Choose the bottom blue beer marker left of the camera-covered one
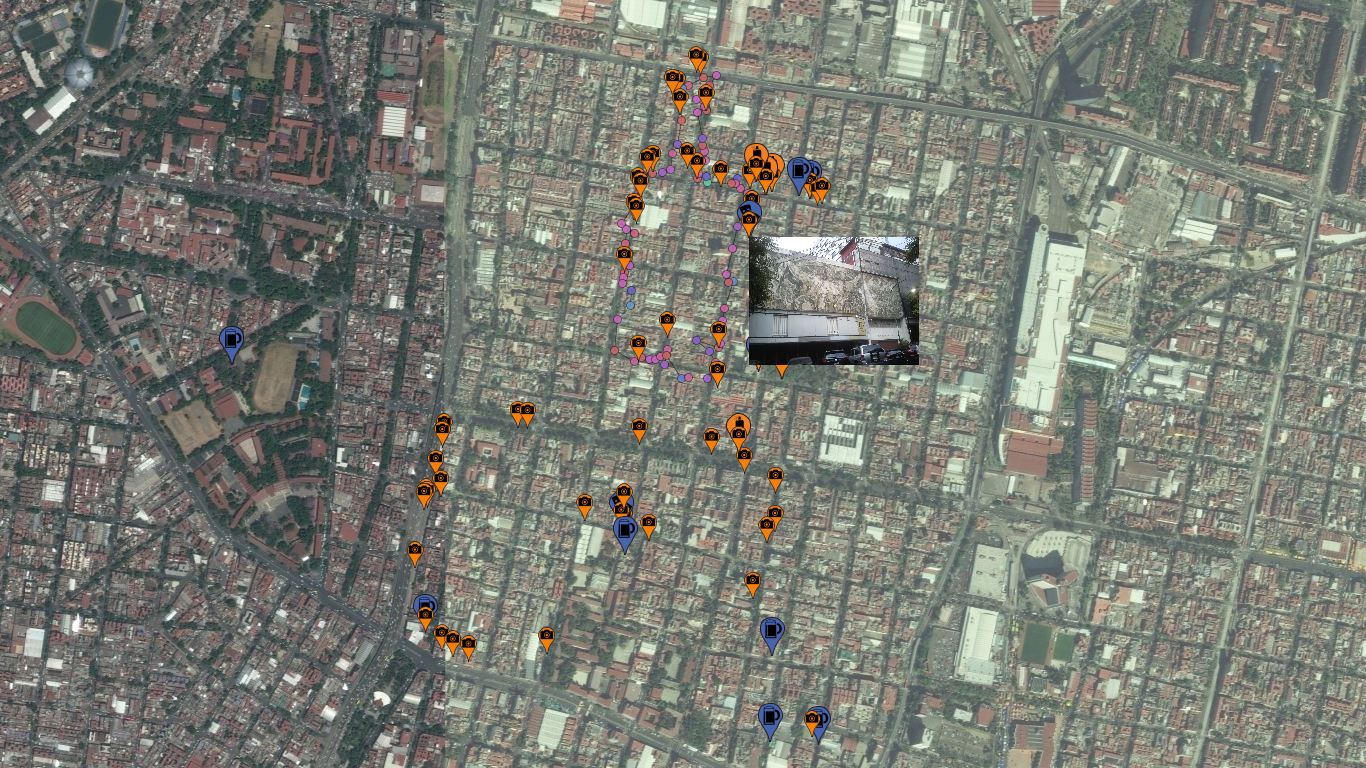1366x768 pixels. [x=769, y=720]
